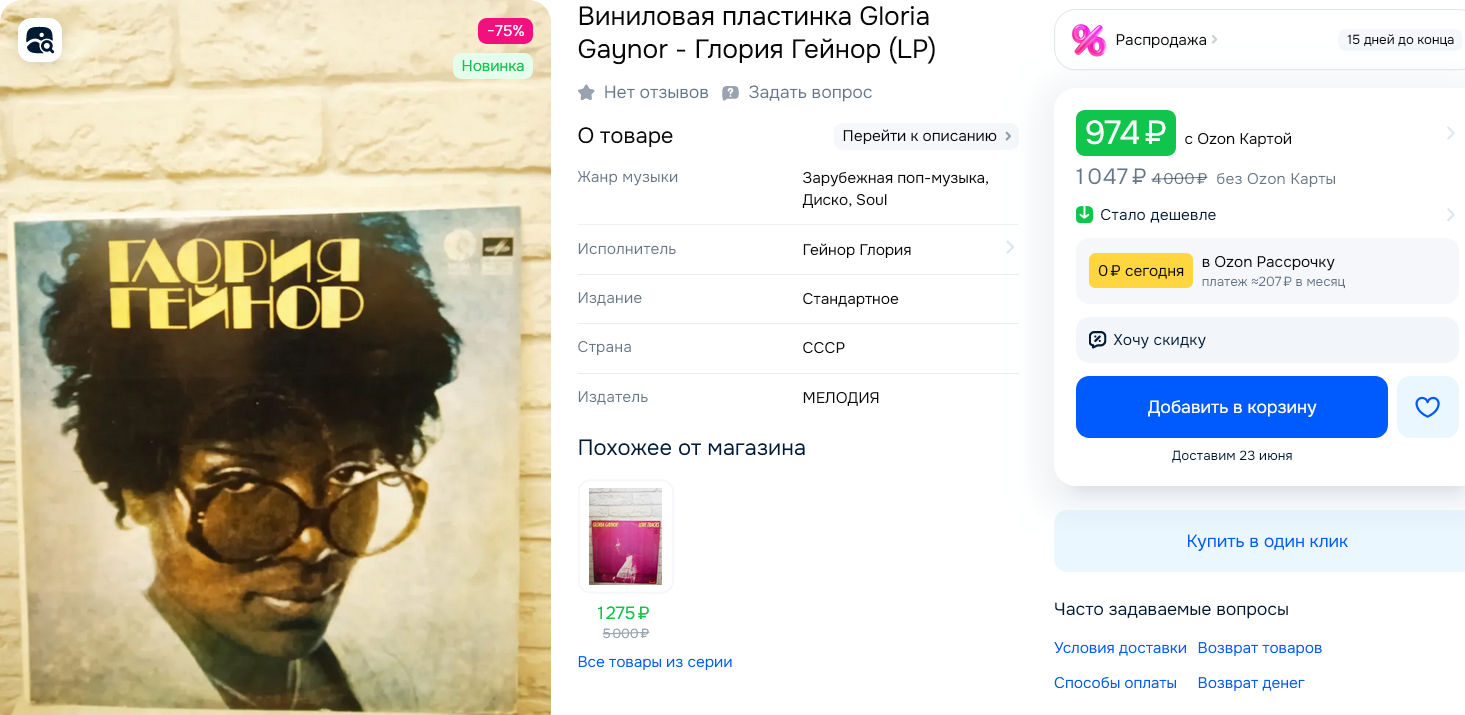
Task: Add product to favorites with heart icon
Action: click(1427, 407)
